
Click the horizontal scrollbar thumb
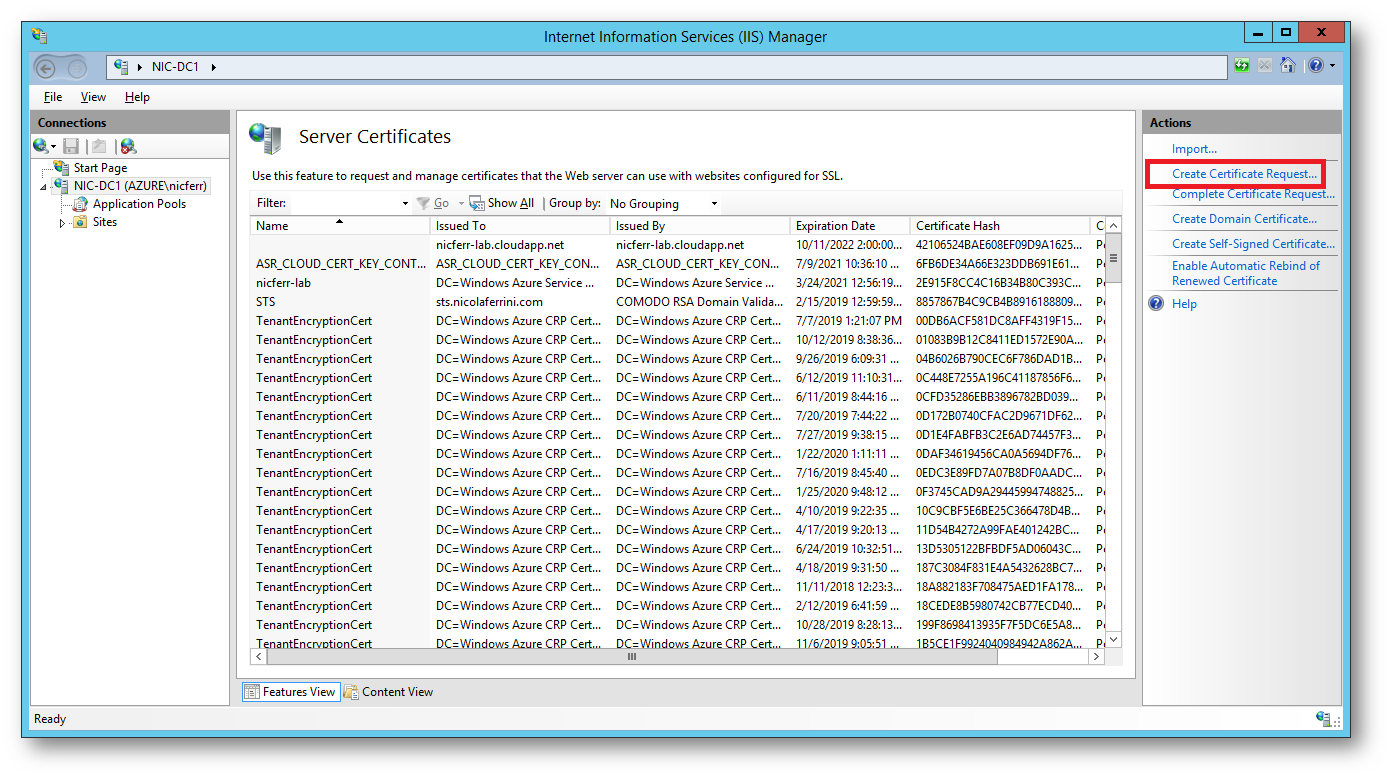pos(632,657)
